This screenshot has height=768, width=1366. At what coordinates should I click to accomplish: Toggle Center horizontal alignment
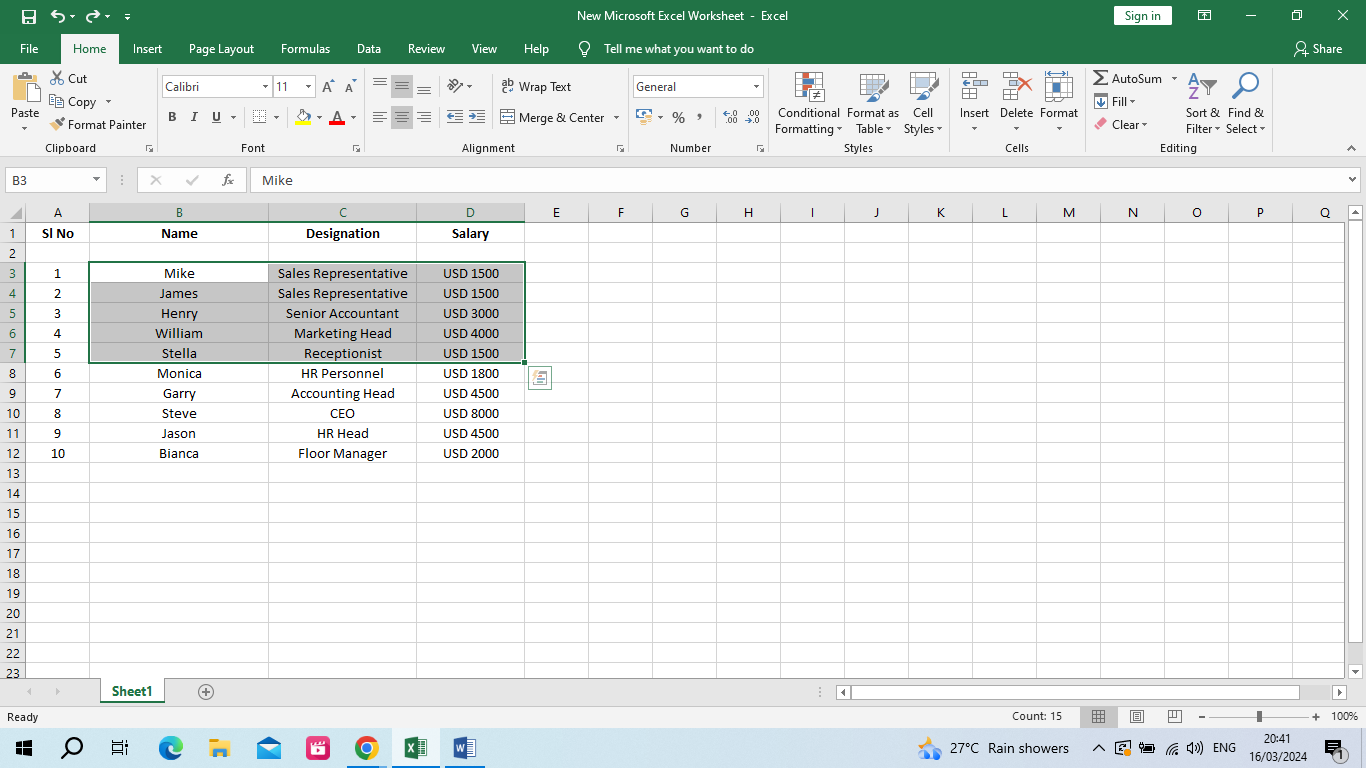[402, 117]
